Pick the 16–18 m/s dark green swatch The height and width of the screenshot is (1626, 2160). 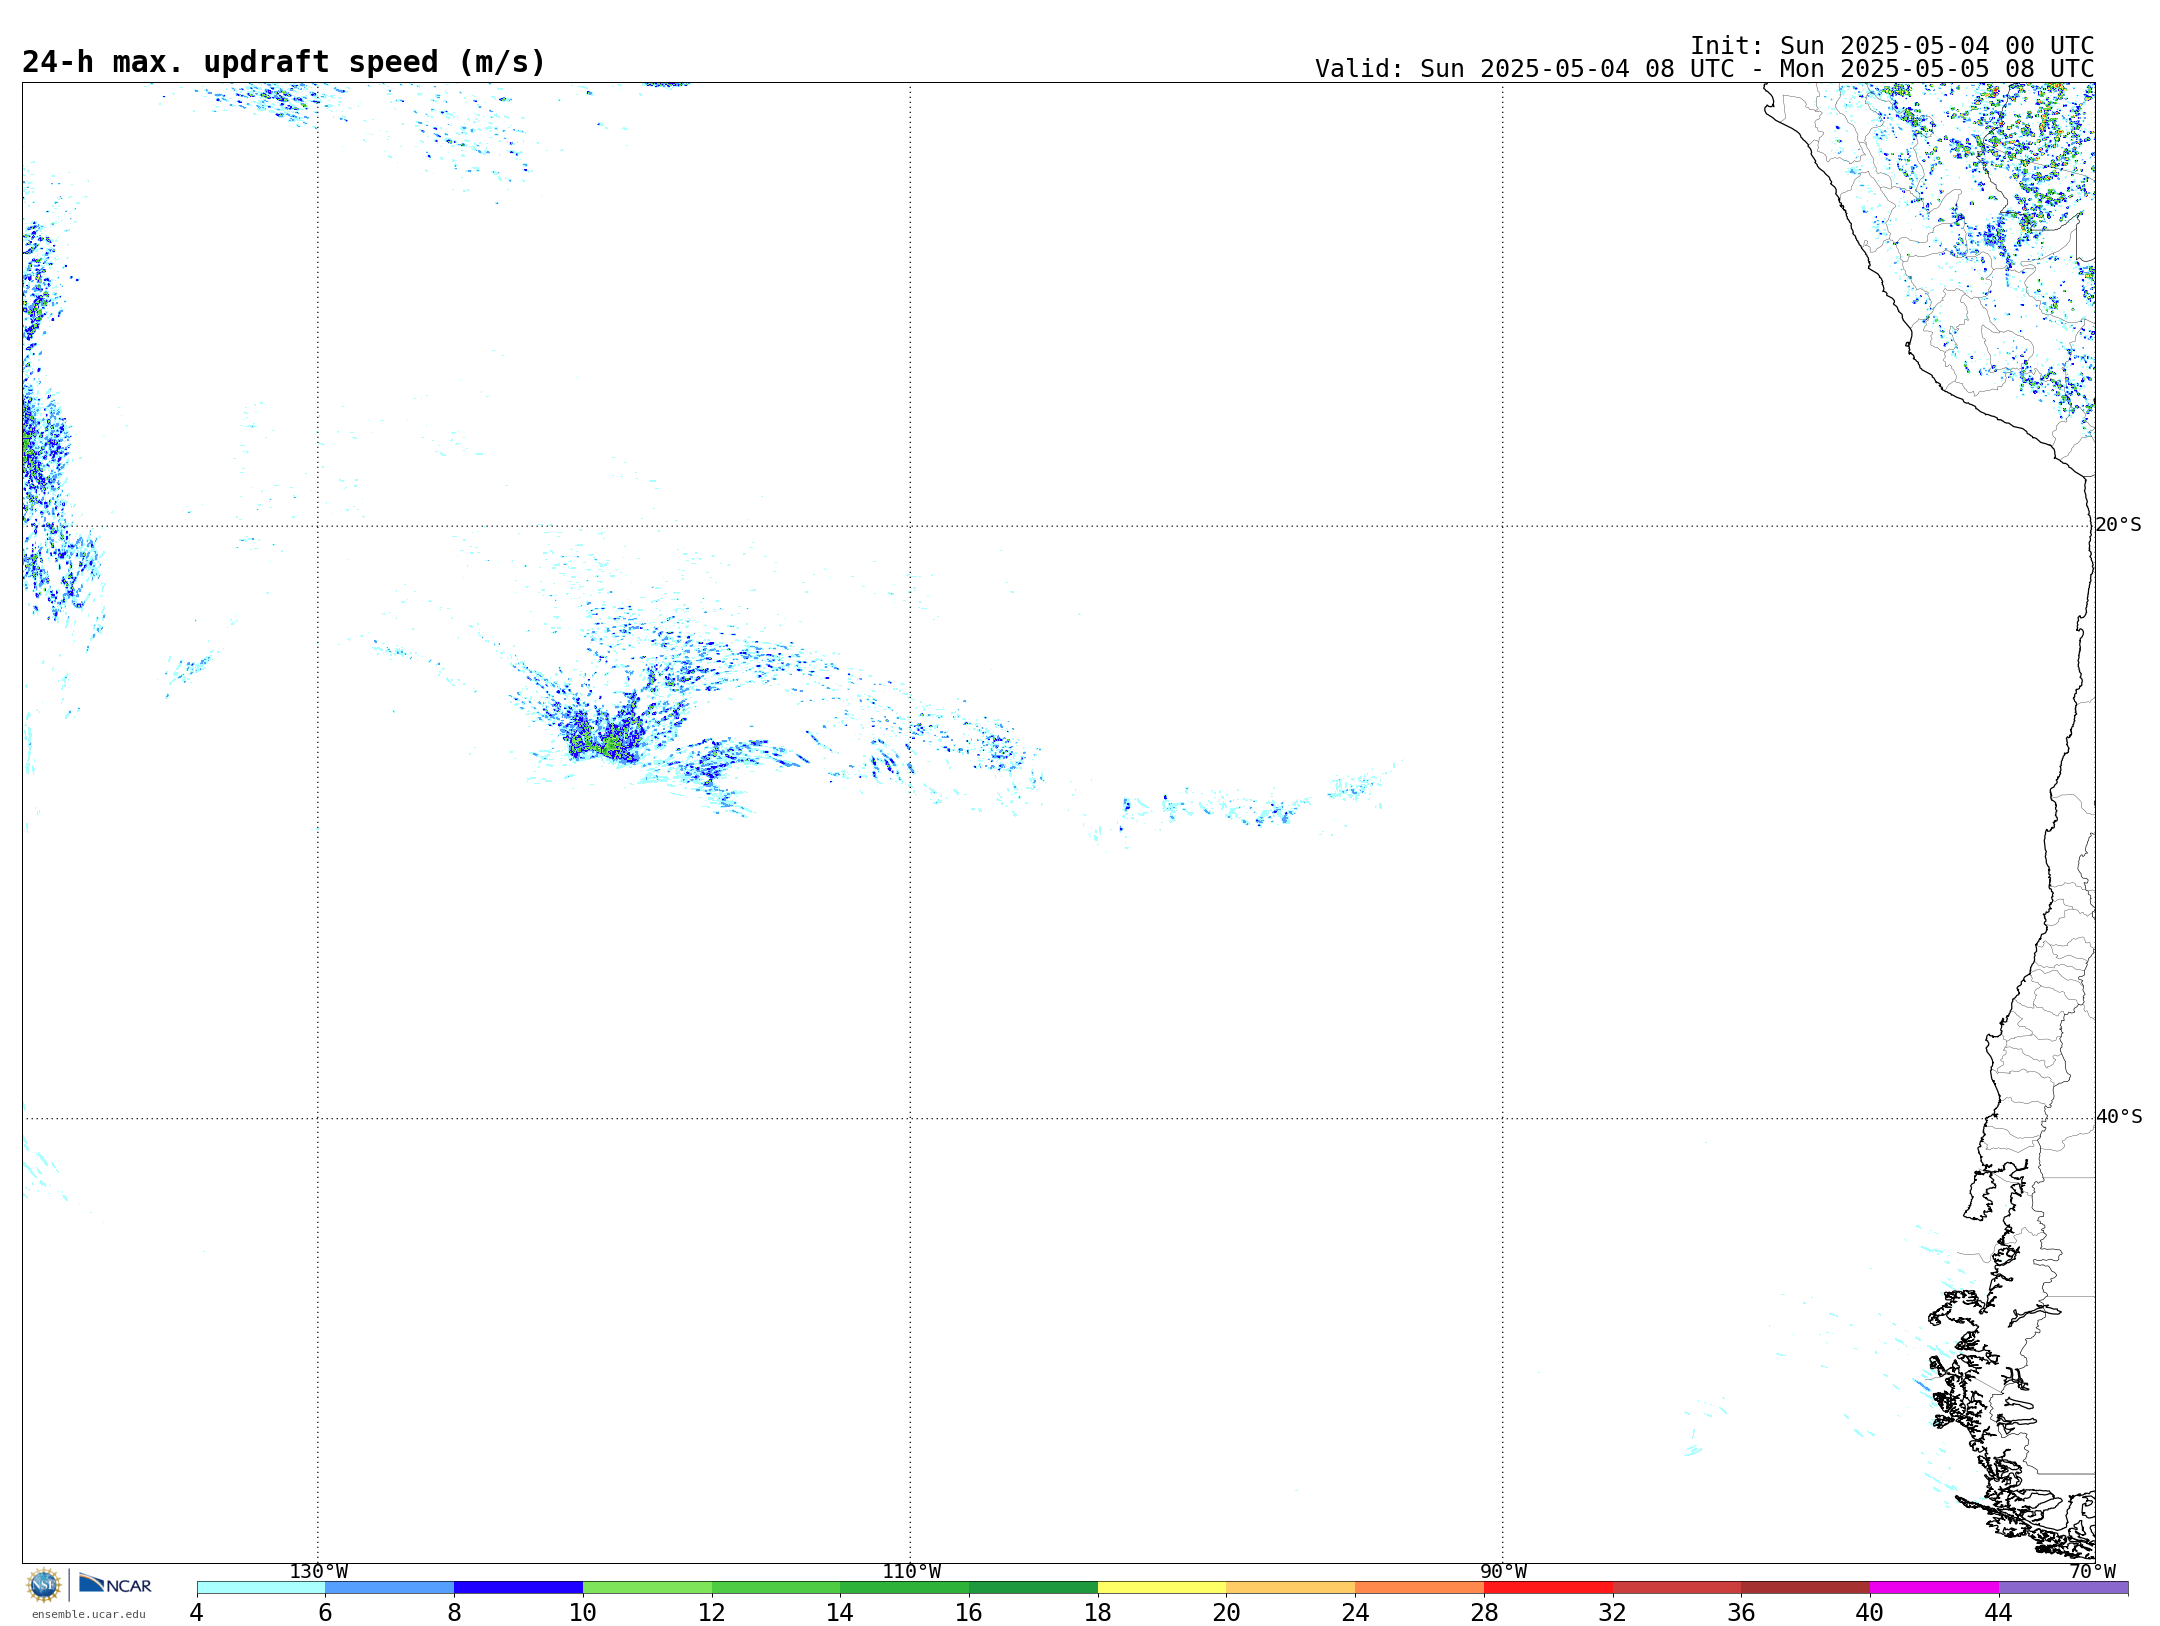[1033, 1588]
